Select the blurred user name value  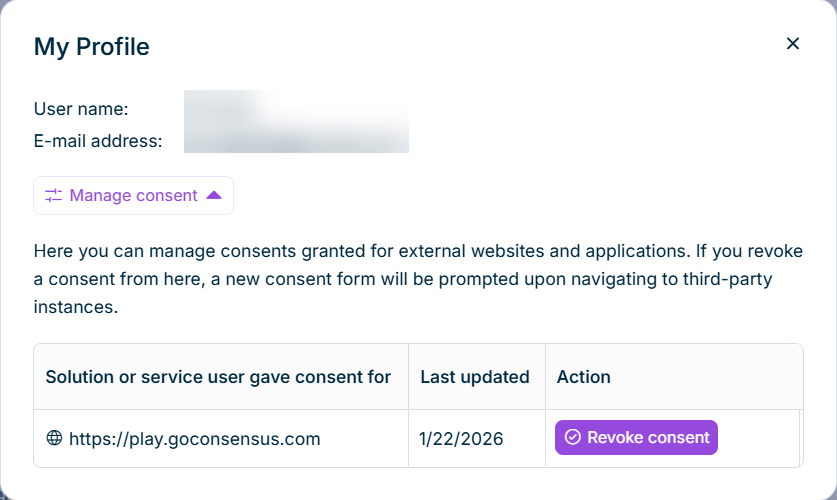tap(230, 108)
